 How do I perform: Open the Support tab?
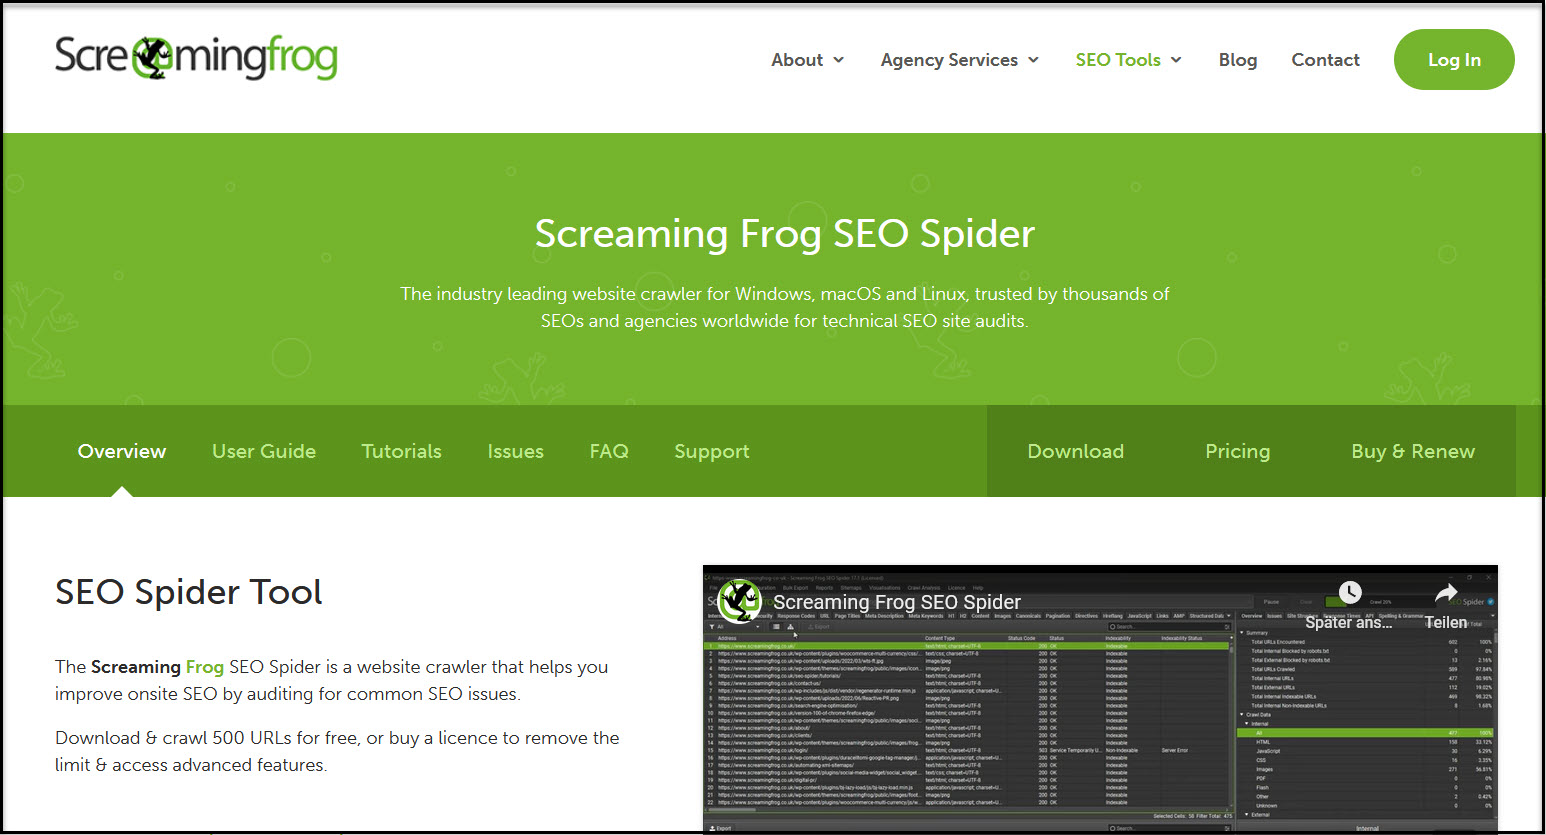(711, 451)
